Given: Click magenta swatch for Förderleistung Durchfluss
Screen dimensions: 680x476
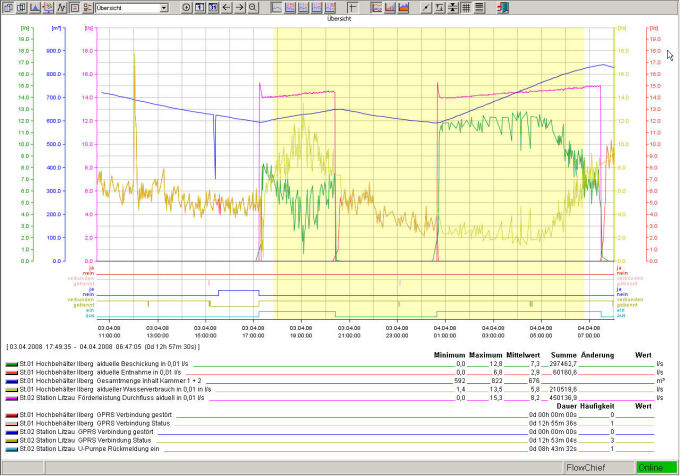Looking at the screenshot, I should 12,398.
